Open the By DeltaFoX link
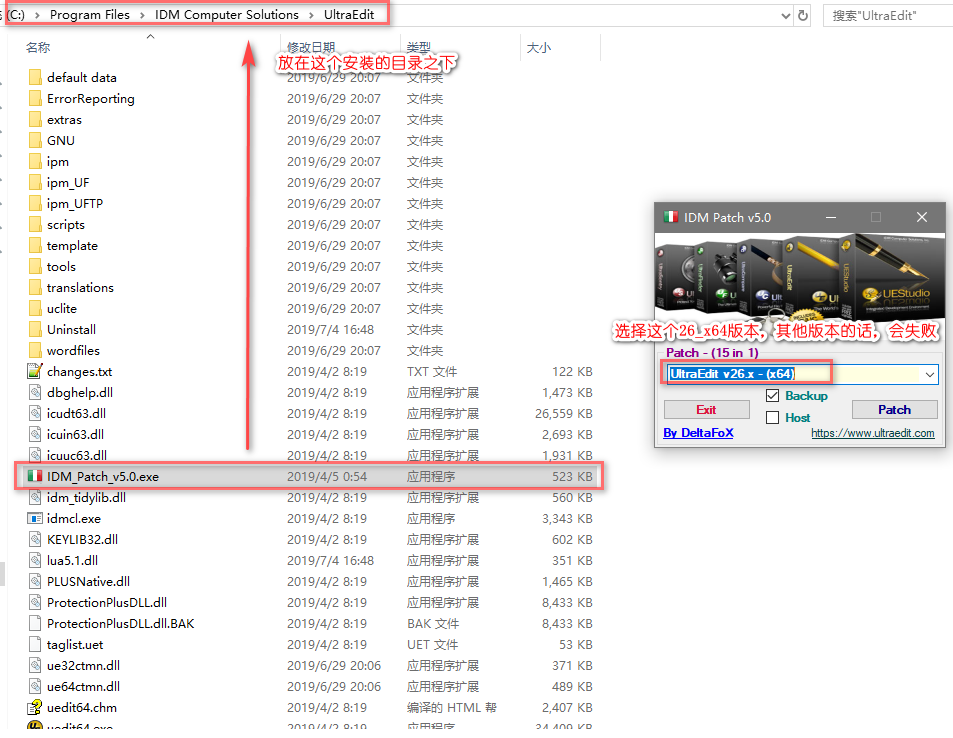 coord(698,433)
